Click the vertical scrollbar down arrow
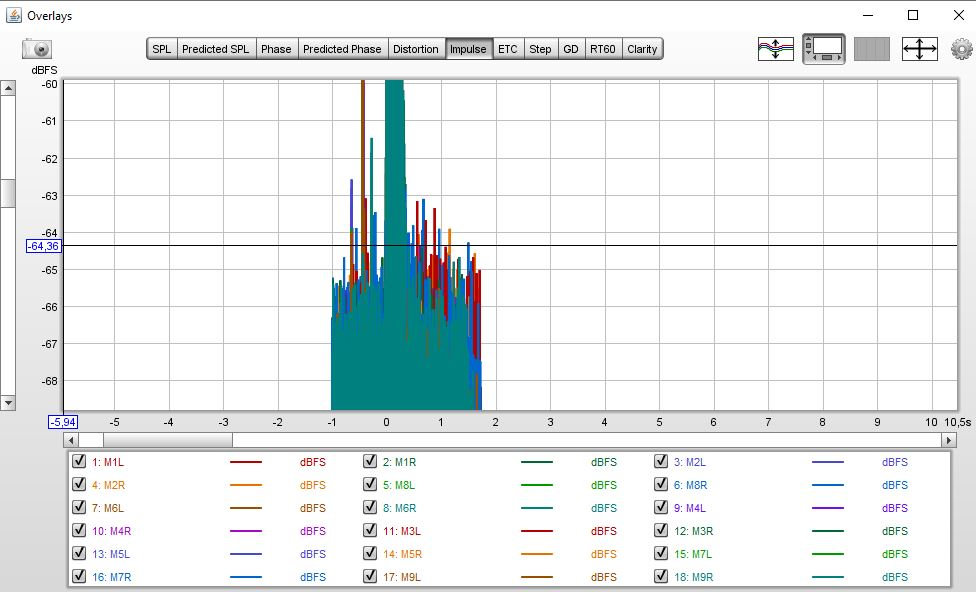Screen dimensions: 976x592 pos(8,403)
